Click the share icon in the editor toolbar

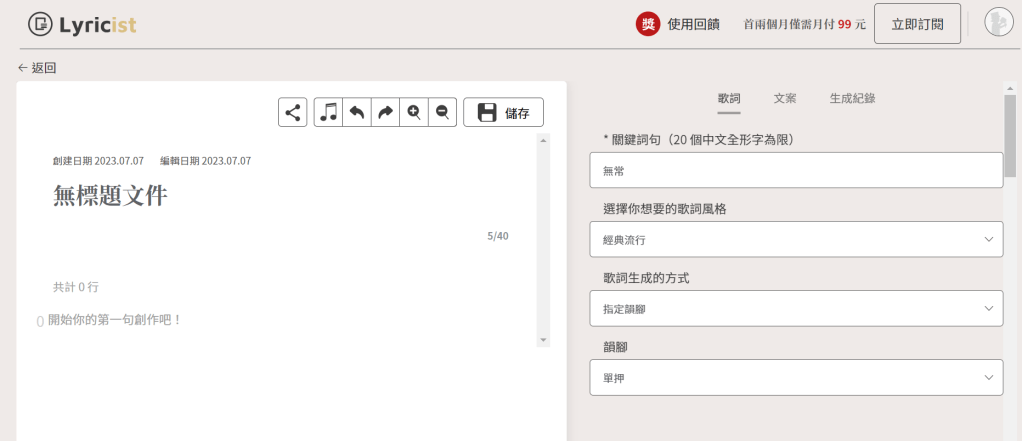[x=293, y=112]
